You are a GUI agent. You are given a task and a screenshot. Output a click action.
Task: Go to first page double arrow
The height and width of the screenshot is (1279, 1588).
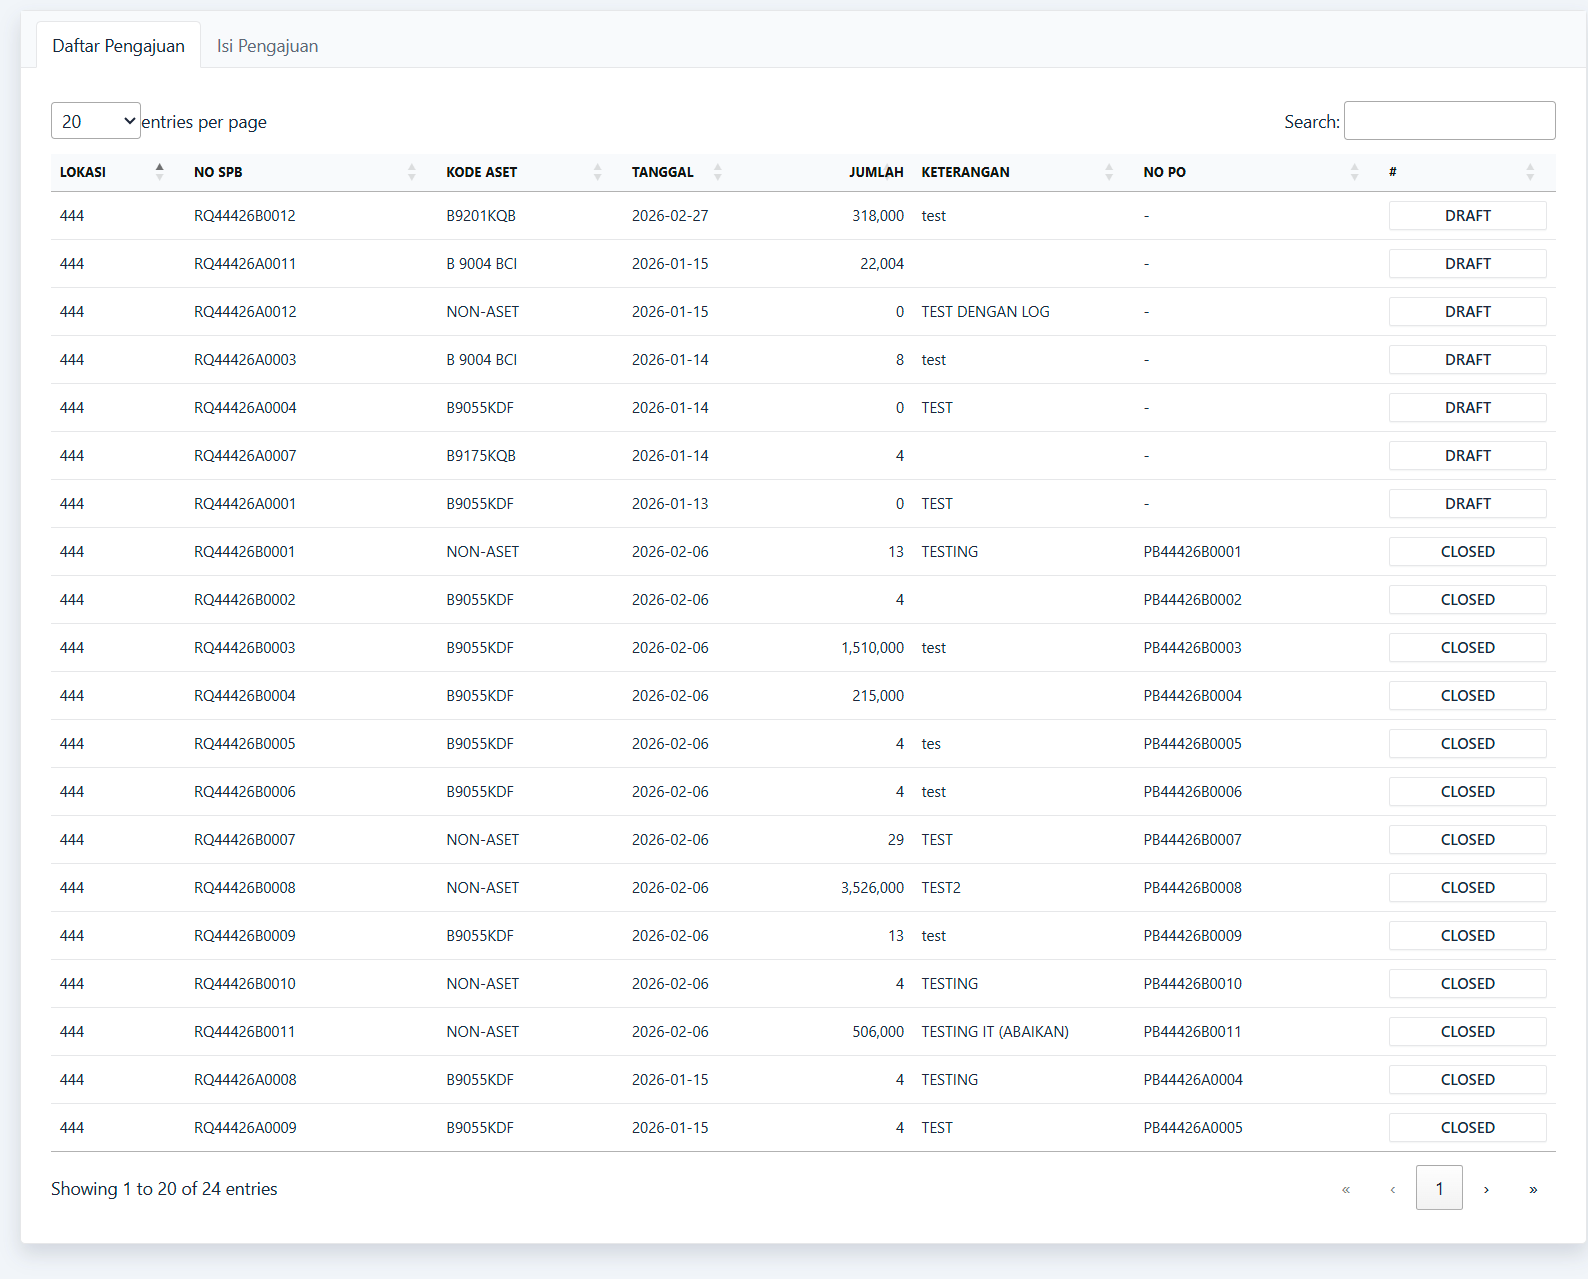click(x=1346, y=1189)
